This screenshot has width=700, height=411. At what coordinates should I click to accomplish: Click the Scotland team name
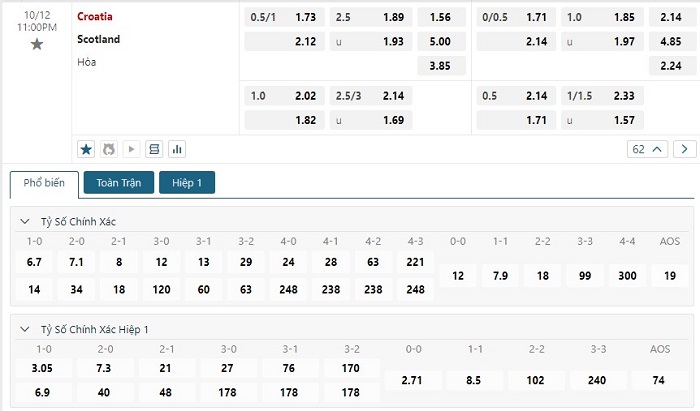click(x=98, y=39)
